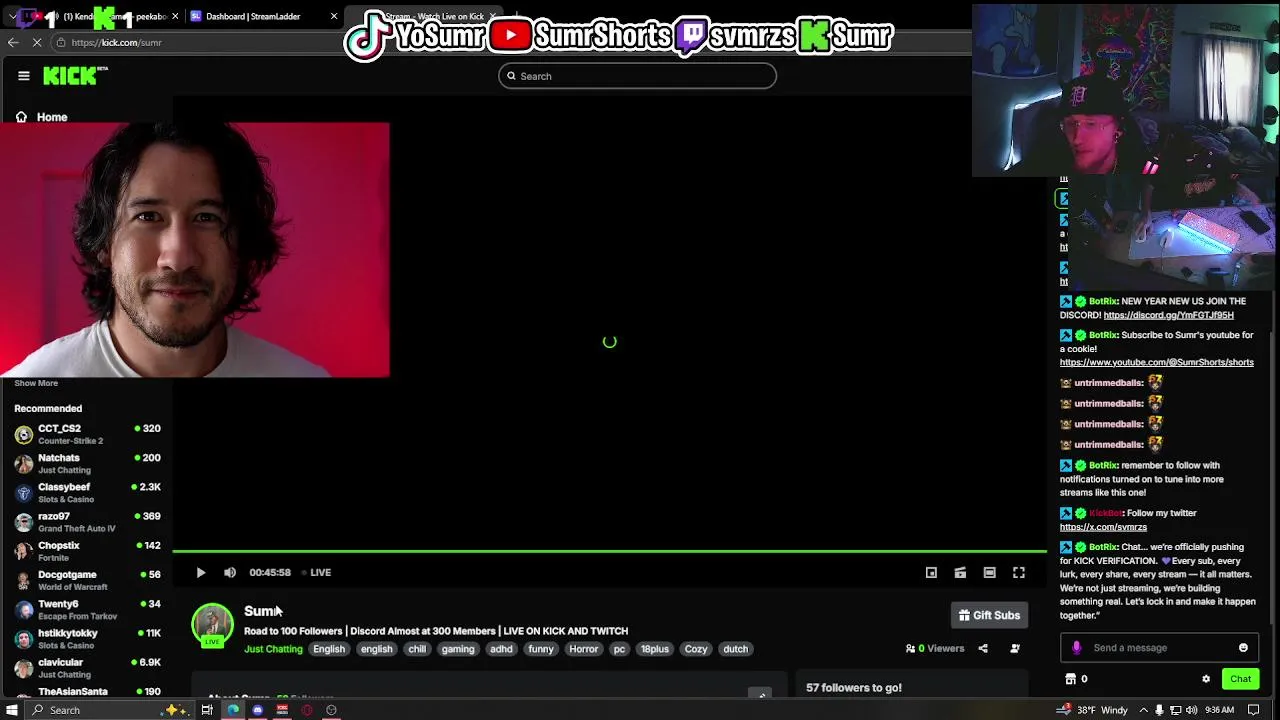
Task: Click the purple chat identity icon
Action: tap(1076, 648)
